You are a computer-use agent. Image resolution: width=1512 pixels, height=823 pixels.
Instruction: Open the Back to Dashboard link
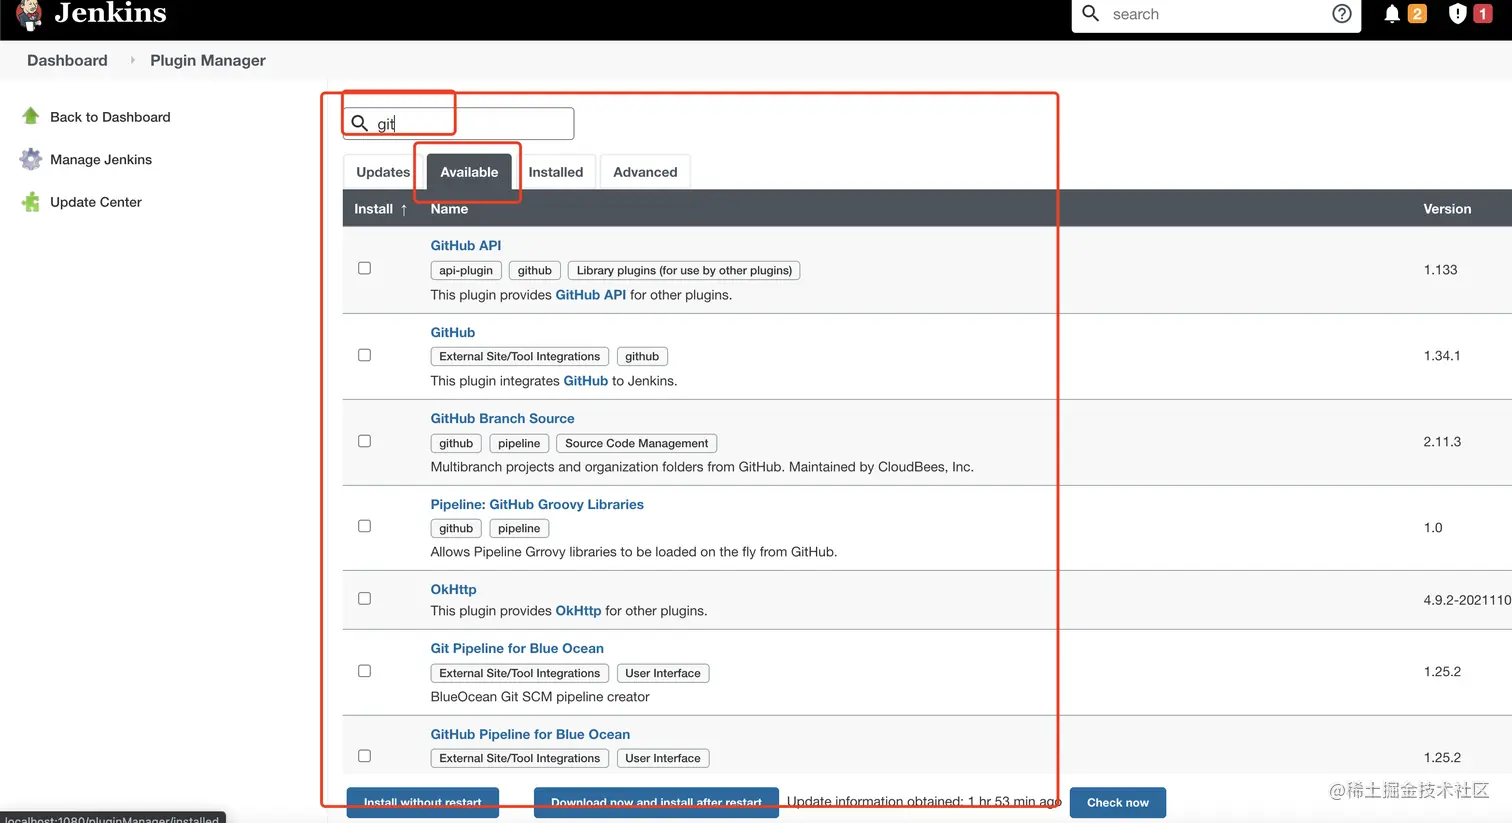coord(110,117)
